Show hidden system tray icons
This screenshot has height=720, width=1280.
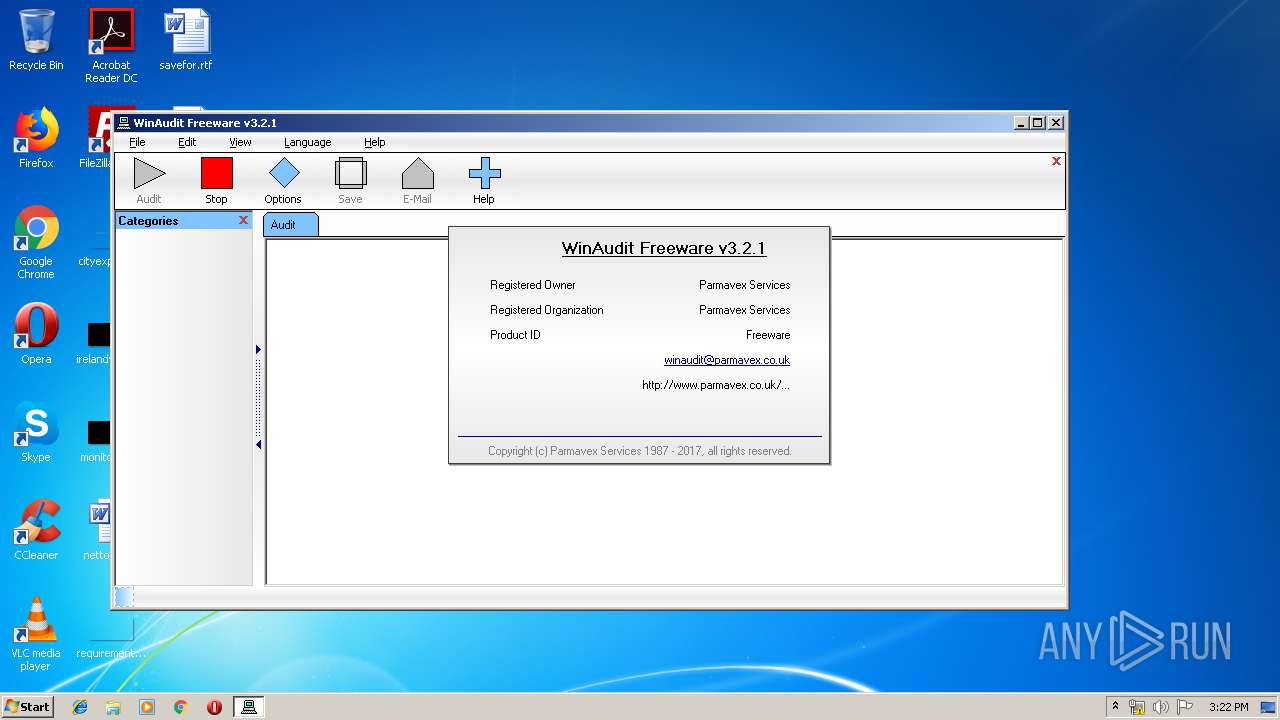click(1115, 707)
